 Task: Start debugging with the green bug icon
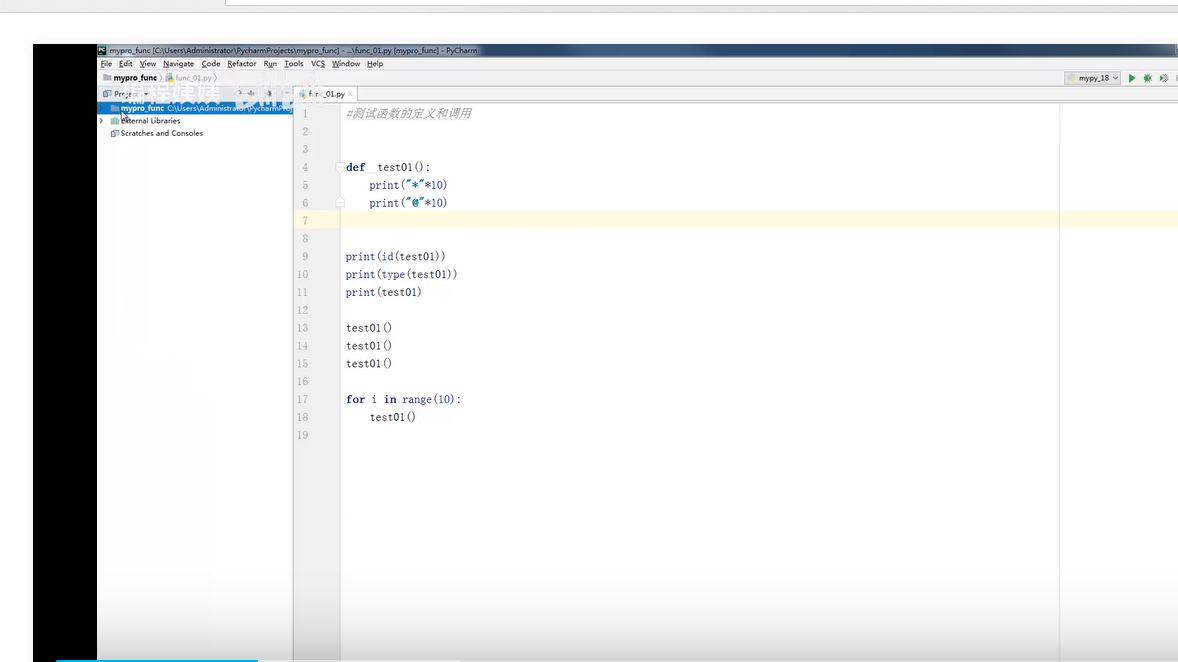(x=1148, y=78)
